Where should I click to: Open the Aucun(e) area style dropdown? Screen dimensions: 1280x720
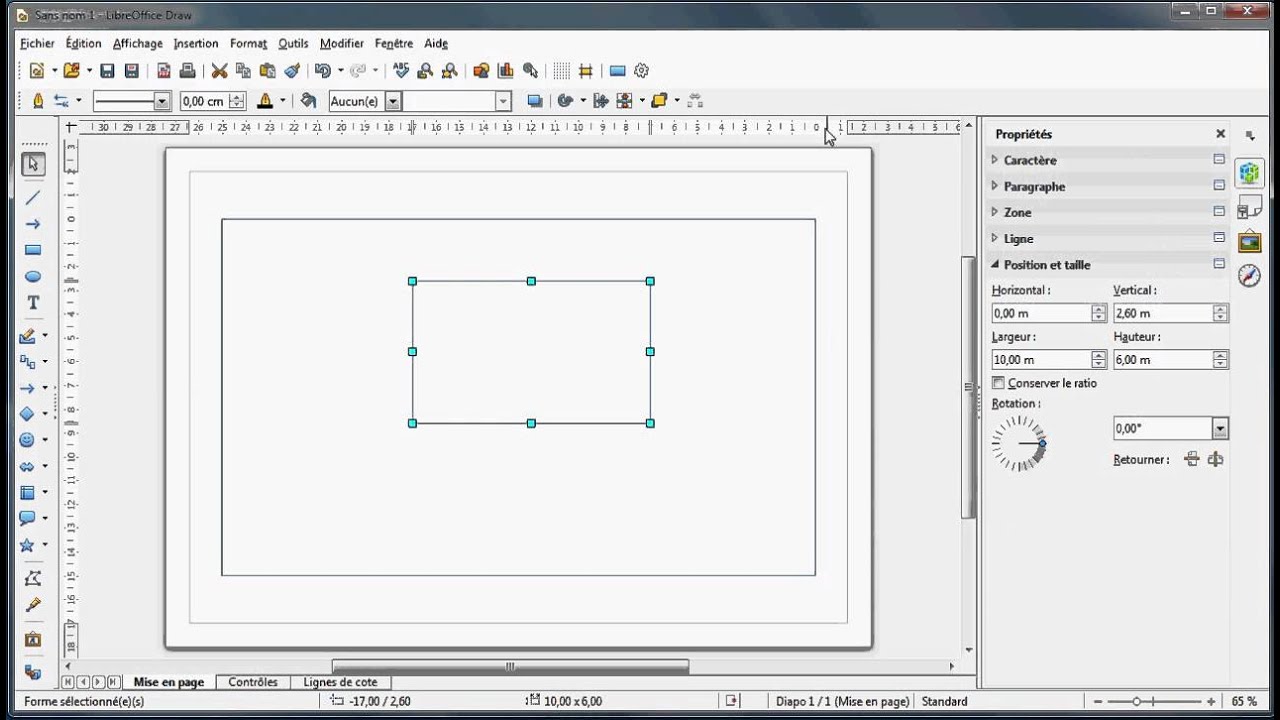(393, 101)
